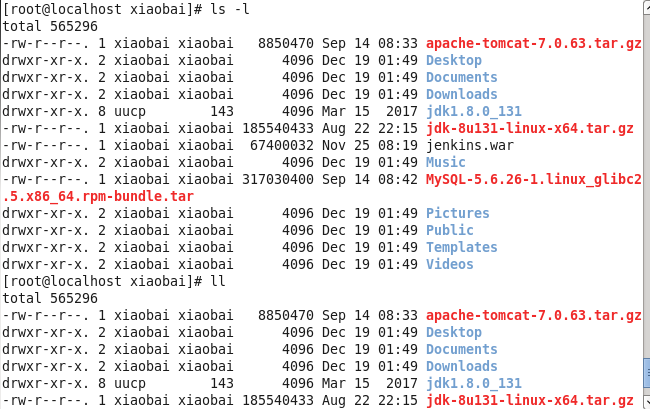650x409 pixels.
Task: Select Documents in the first listing
Action: [x=461, y=77]
